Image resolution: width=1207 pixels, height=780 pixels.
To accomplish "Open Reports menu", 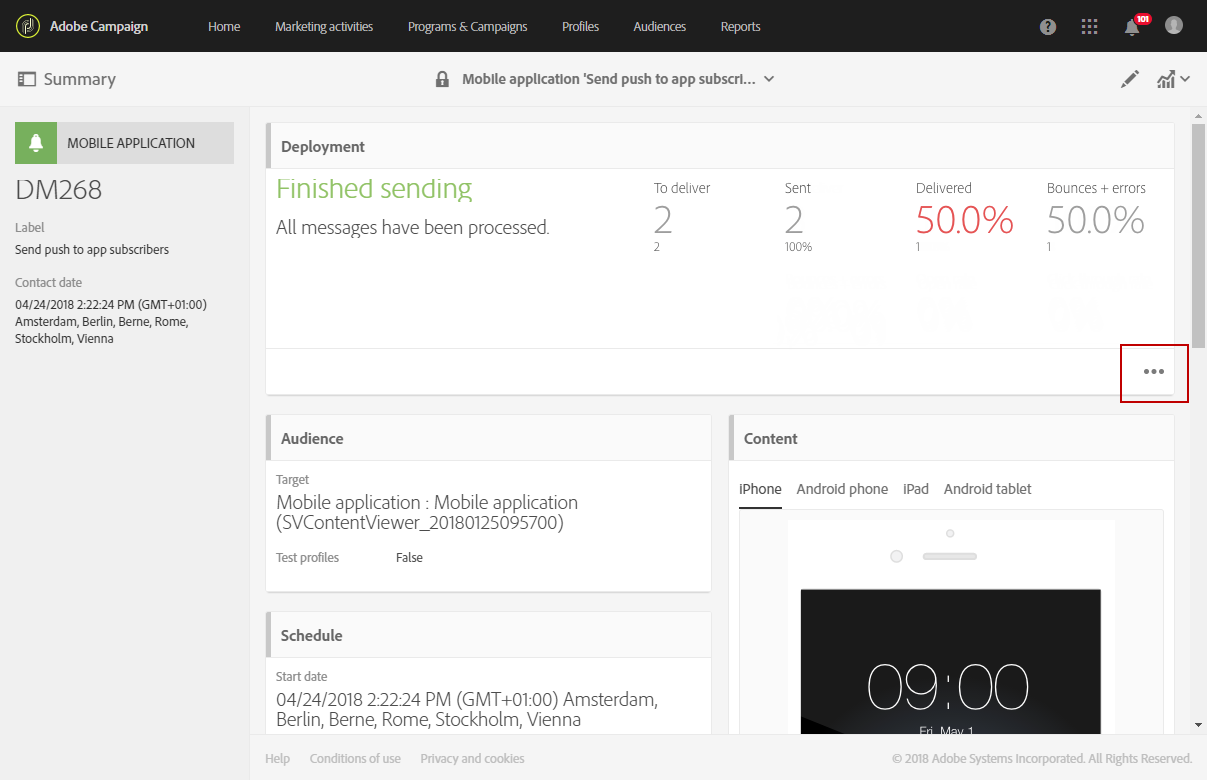I will [x=740, y=26].
